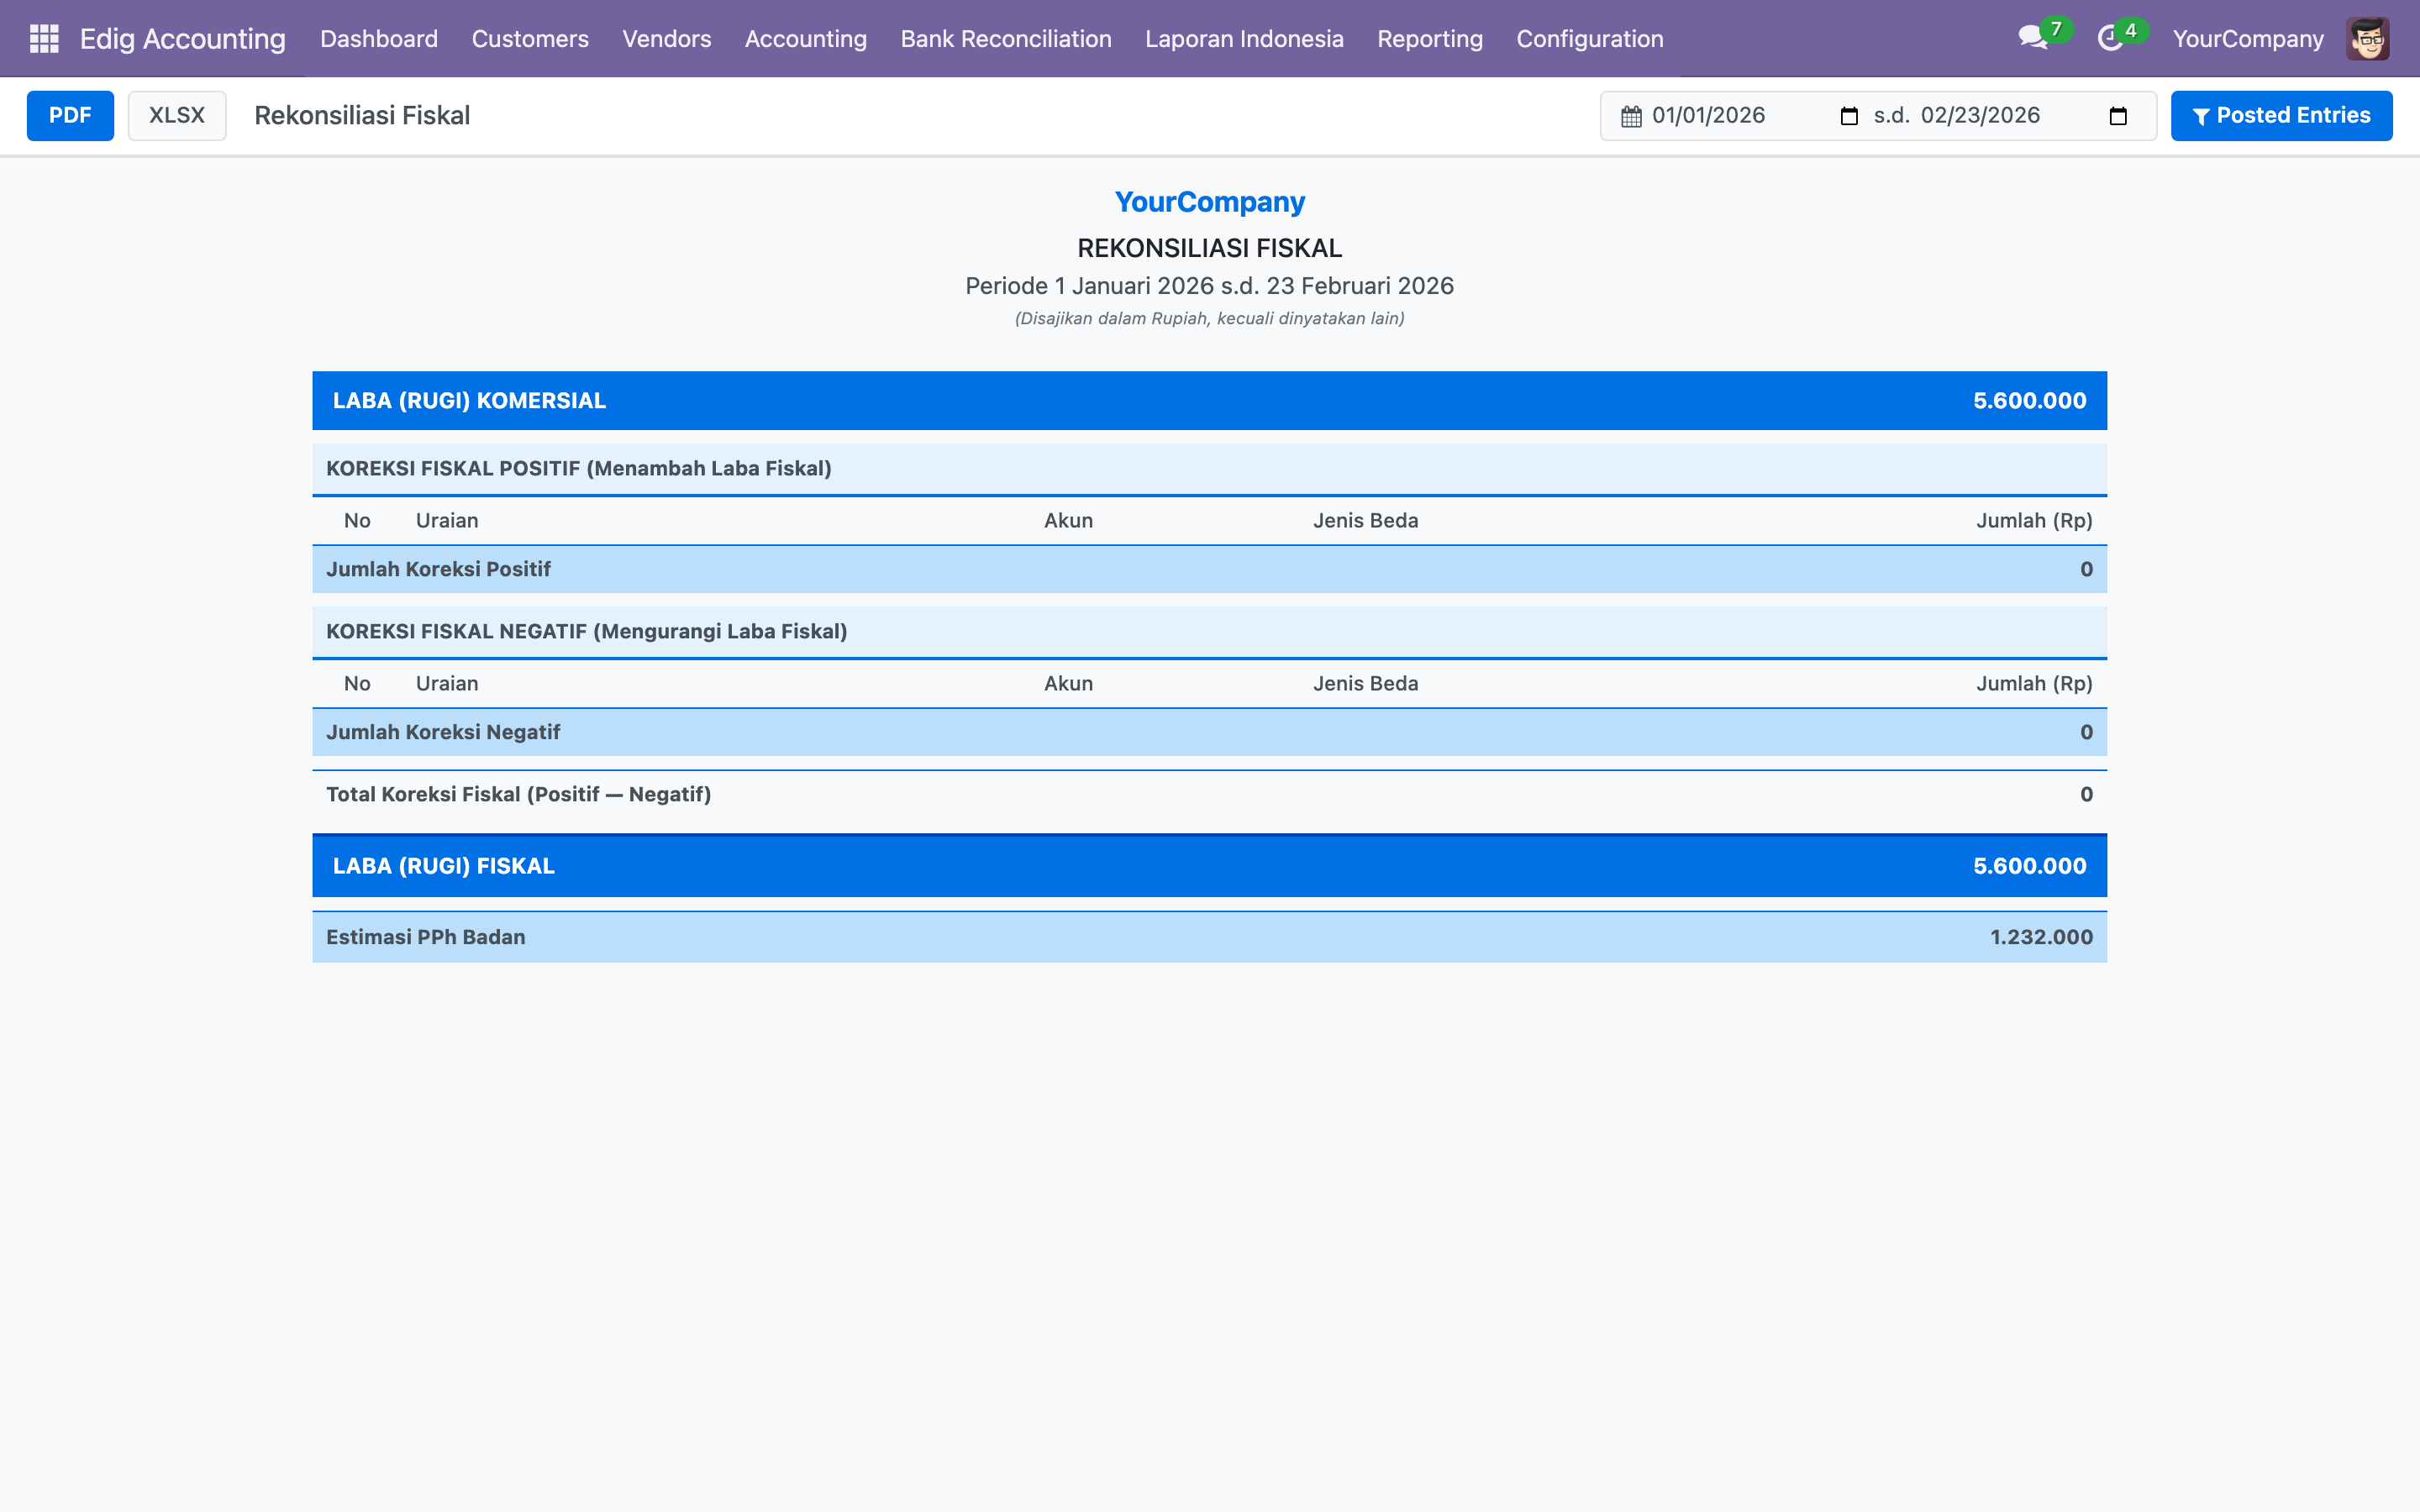Viewport: 2420px width, 1512px height.
Task: Click the user avatar picture
Action: (2367, 39)
